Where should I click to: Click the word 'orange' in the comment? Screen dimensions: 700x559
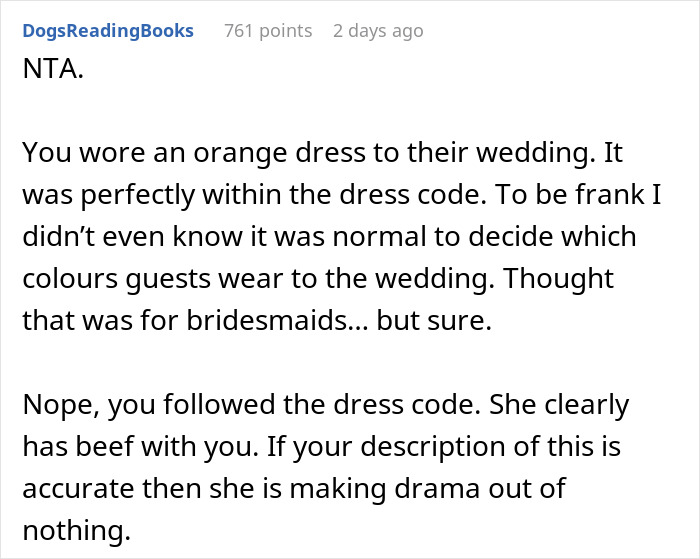tap(241, 153)
